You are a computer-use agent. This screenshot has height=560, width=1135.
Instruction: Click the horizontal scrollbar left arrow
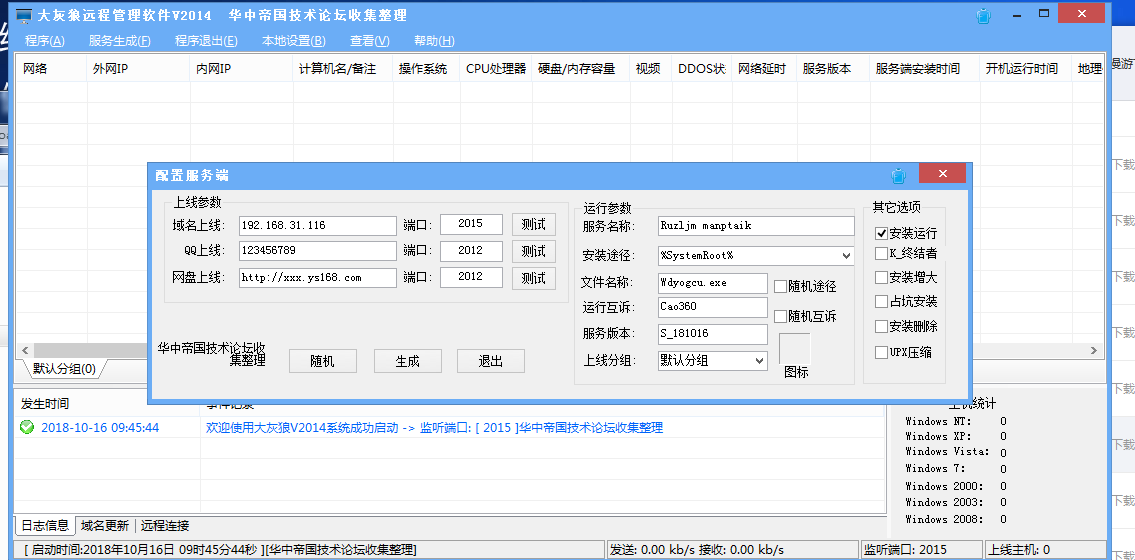point(25,350)
